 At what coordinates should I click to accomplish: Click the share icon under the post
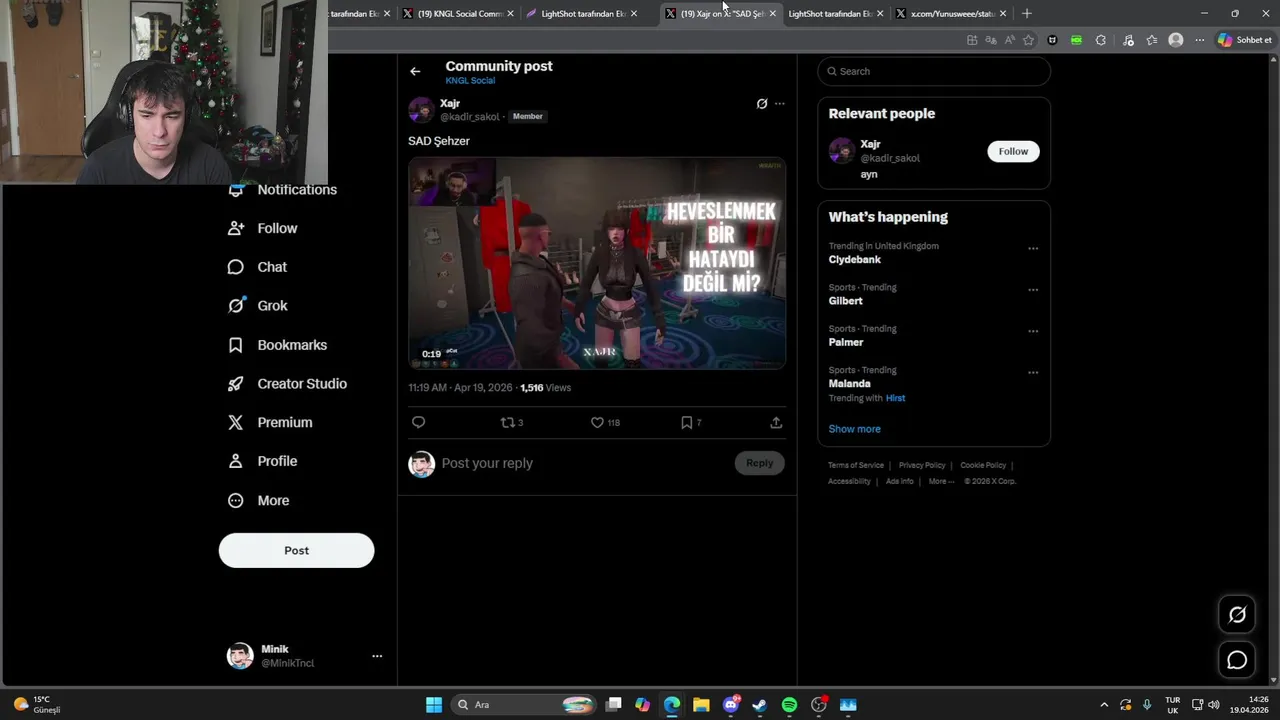pyautogui.click(x=776, y=422)
